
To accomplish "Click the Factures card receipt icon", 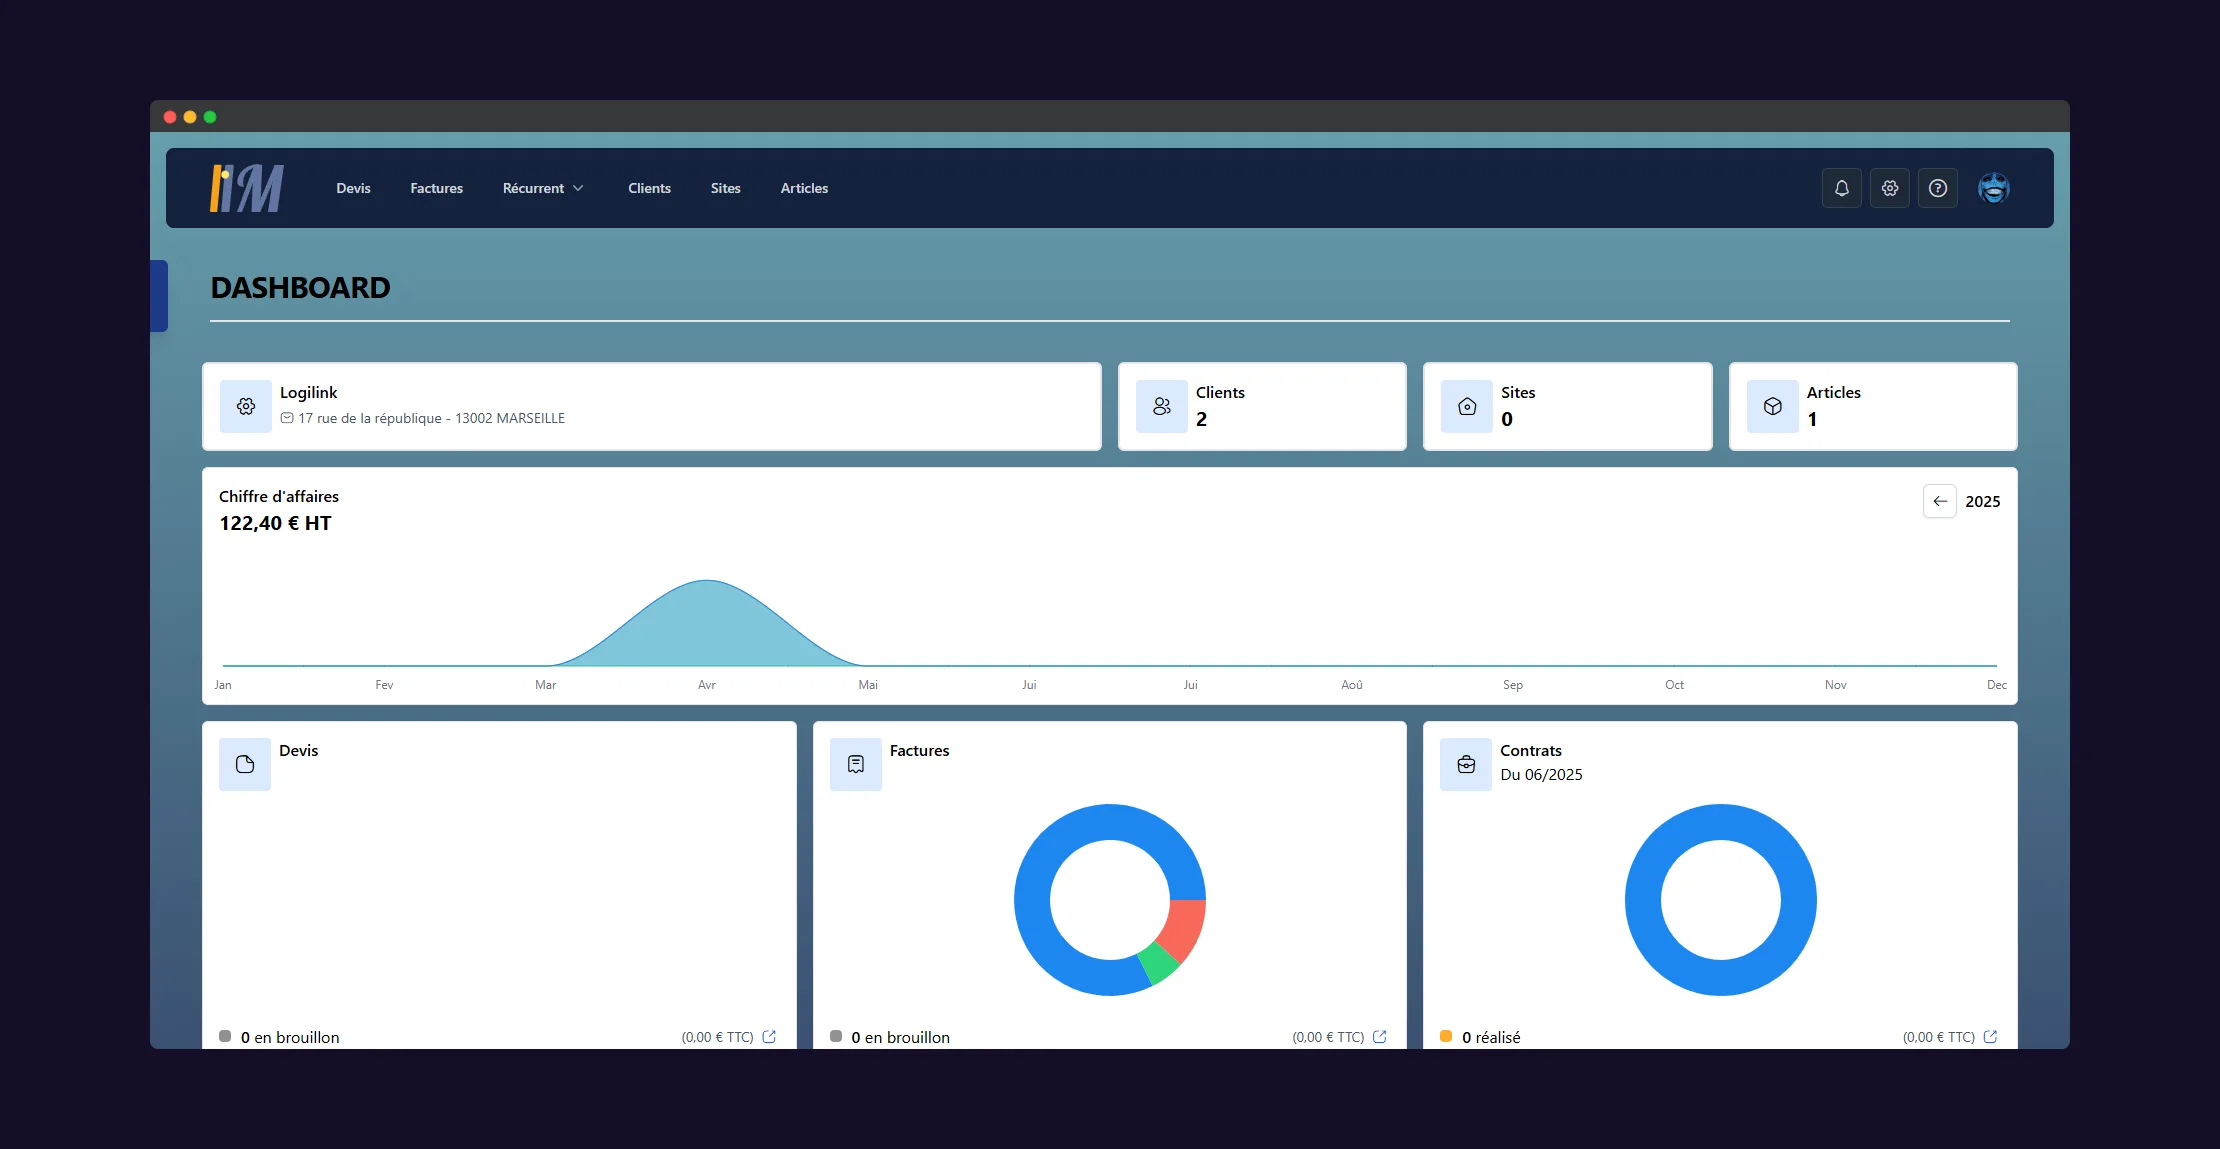I will point(856,764).
